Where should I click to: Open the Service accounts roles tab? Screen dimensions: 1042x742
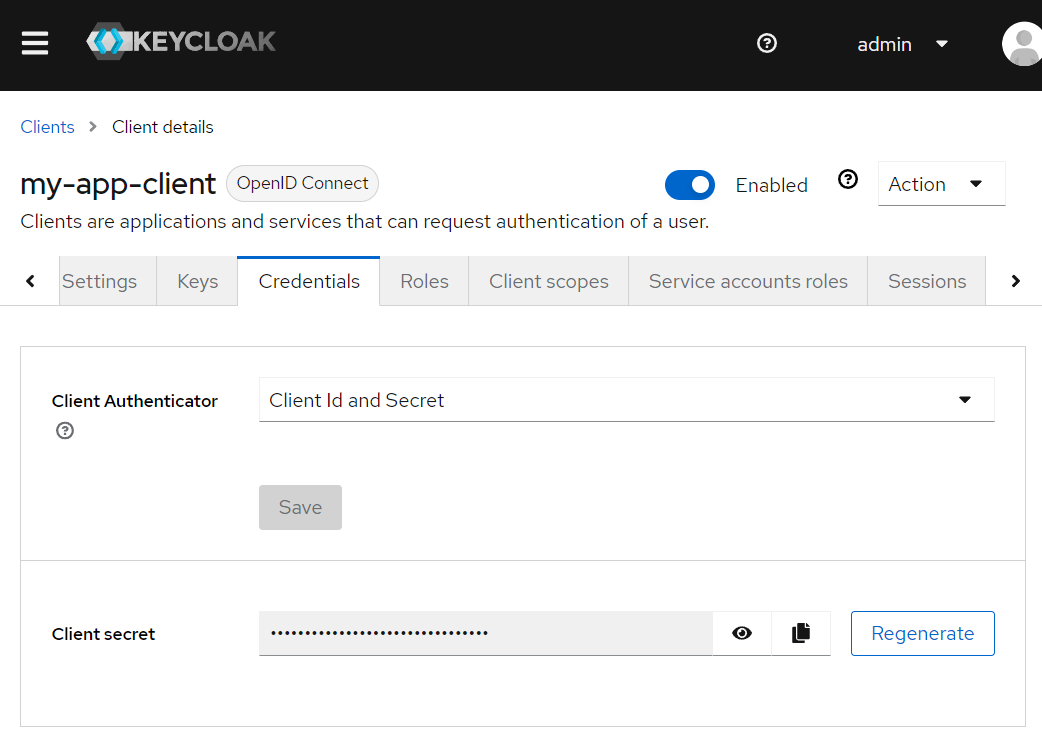(747, 281)
